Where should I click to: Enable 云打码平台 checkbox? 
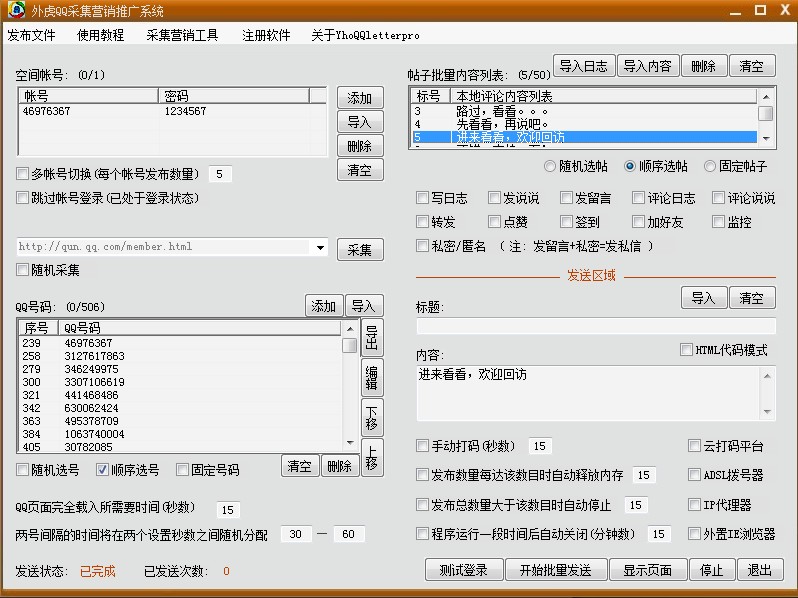click(x=694, y=446)
